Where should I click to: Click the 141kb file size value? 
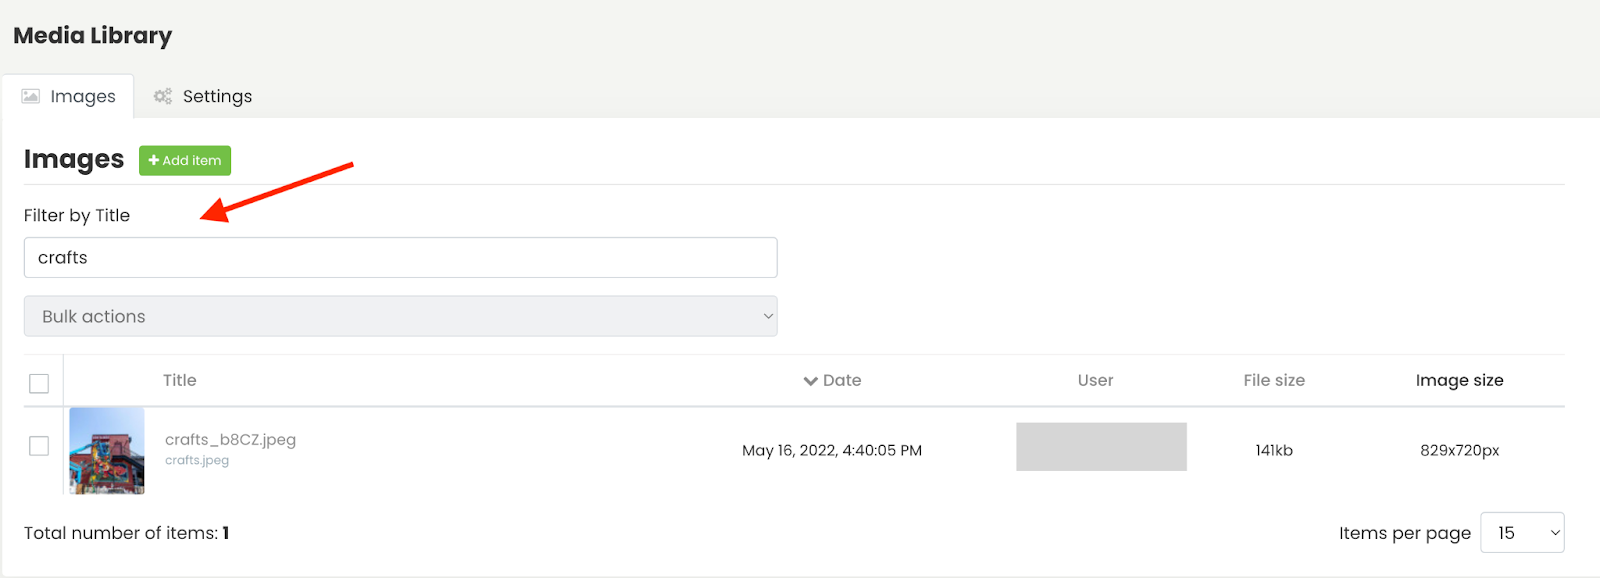click(1274, 450)
